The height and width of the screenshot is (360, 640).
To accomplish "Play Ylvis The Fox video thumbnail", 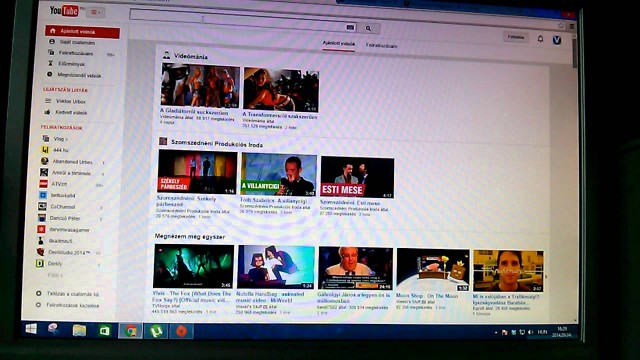I will tap(193, 267).
